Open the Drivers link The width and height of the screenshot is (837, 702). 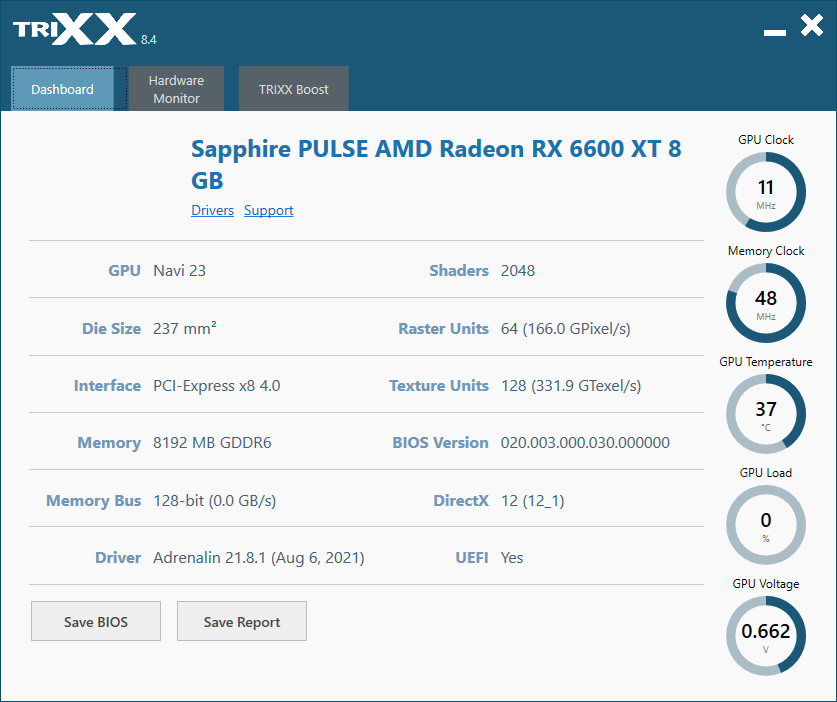point(212,210)
